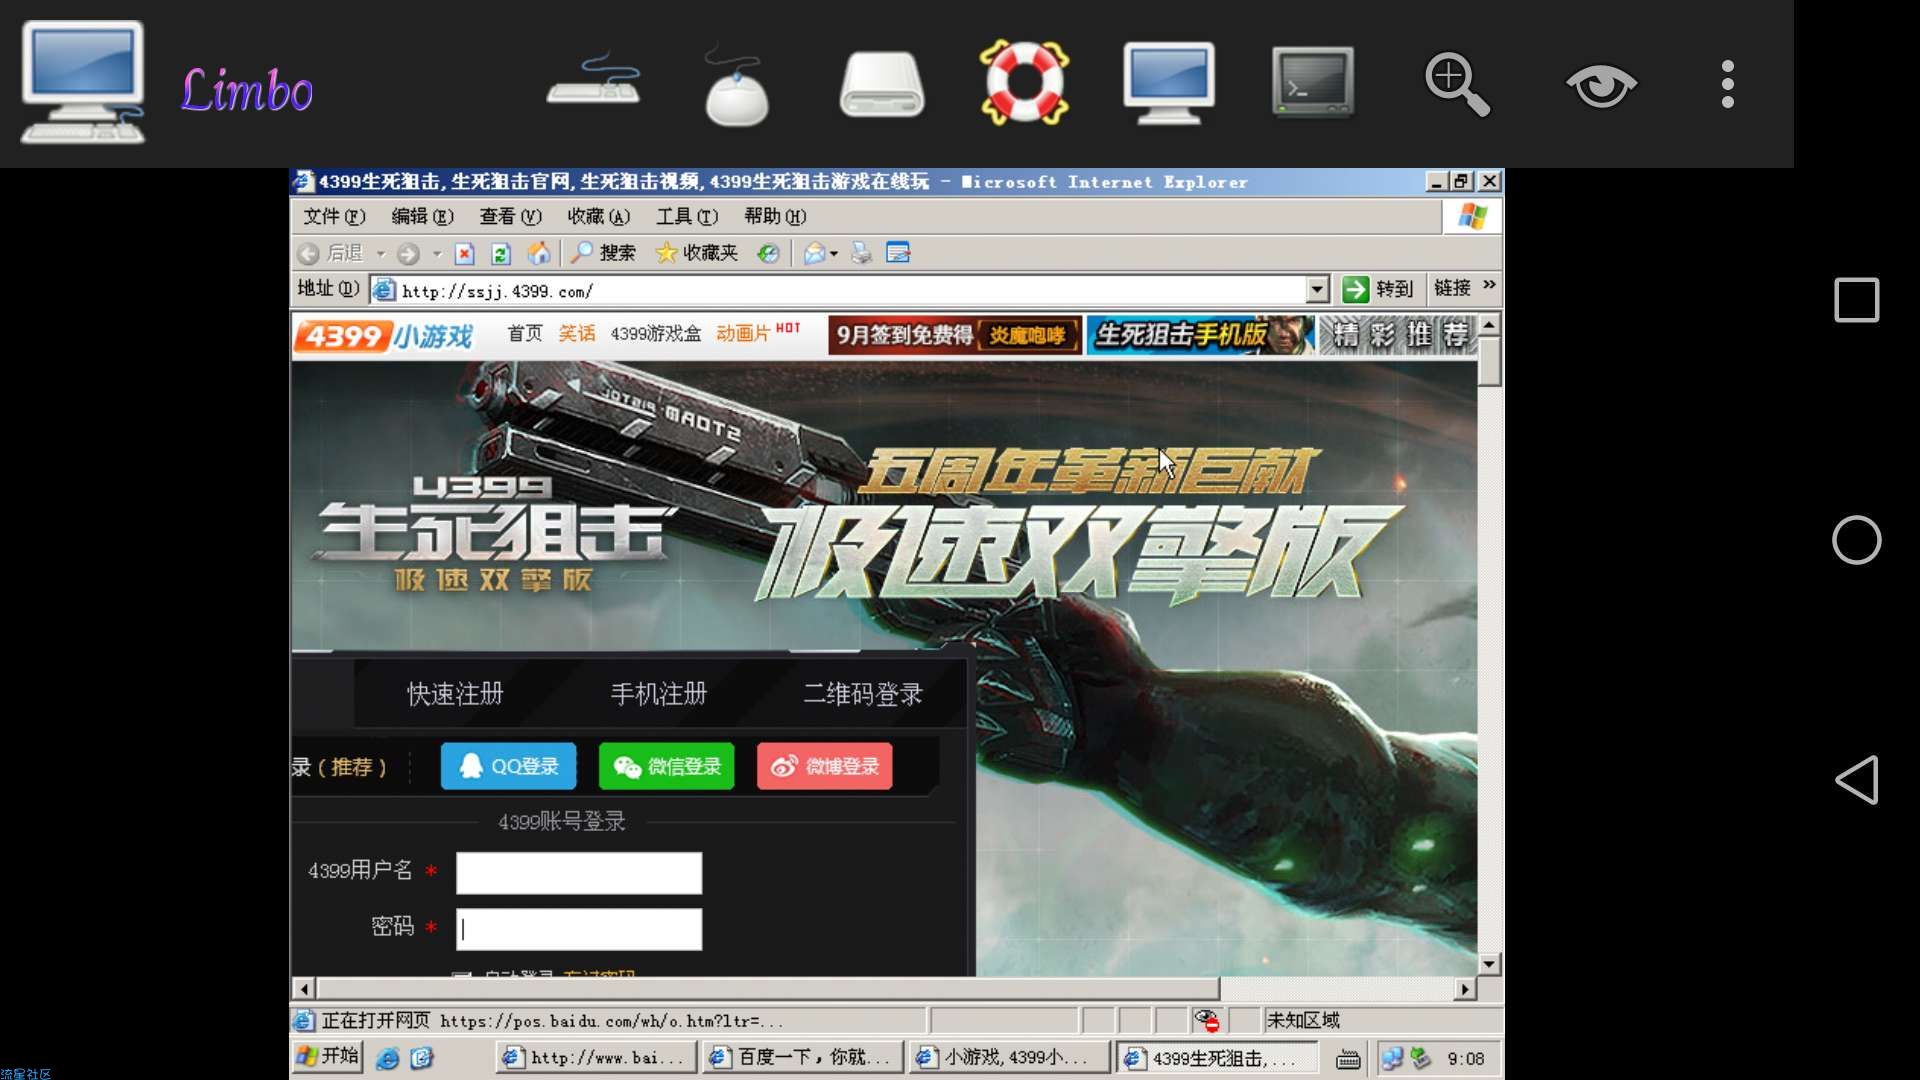Viewport: 1920px width, 1080px height.
Task: Open the Search (搜索) toolbar button
Action: pyautogui.click(x=603, y=253)
